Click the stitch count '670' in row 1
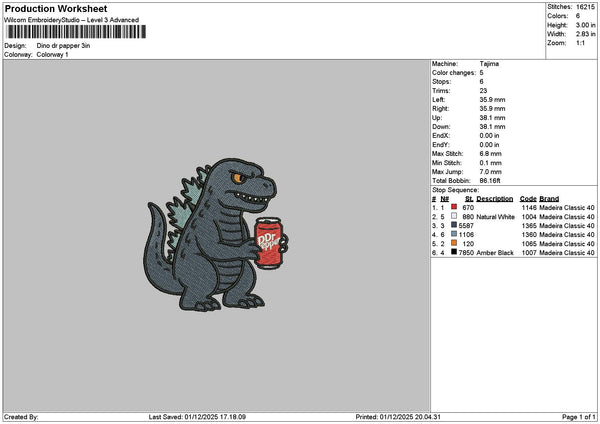600x424 pixels. point(468,208)
